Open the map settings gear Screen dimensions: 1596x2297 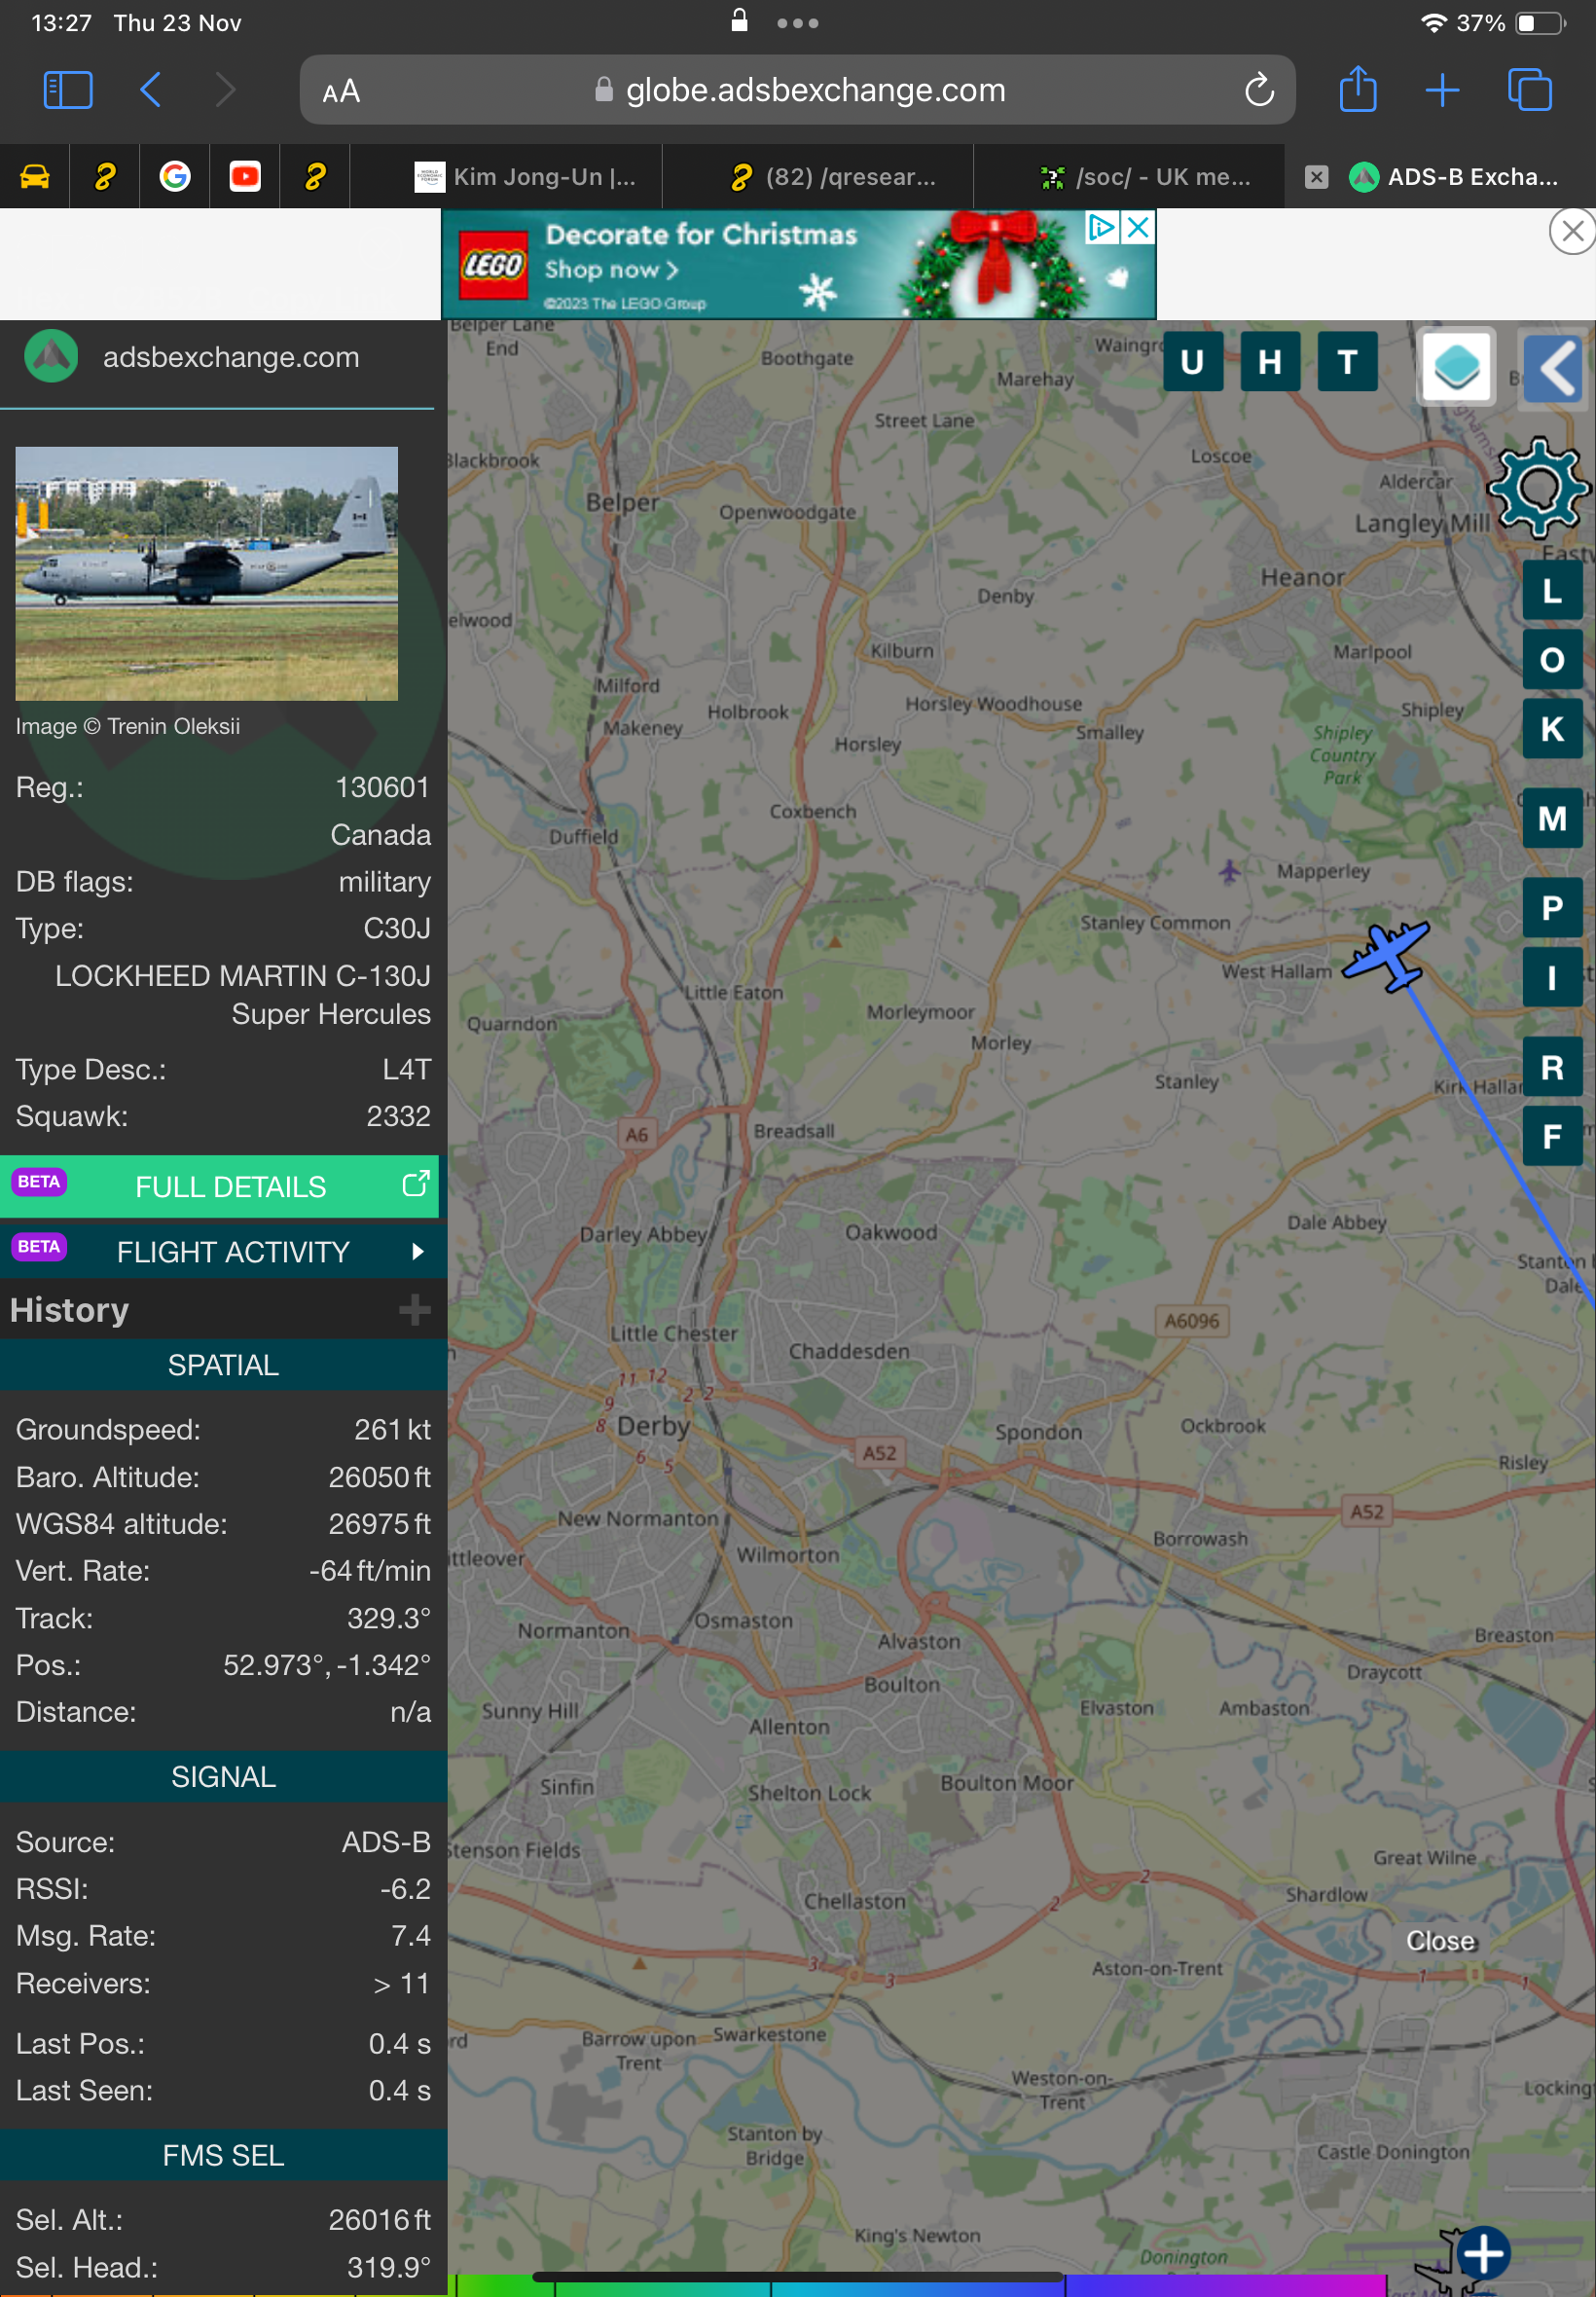tap(1538, 488)
